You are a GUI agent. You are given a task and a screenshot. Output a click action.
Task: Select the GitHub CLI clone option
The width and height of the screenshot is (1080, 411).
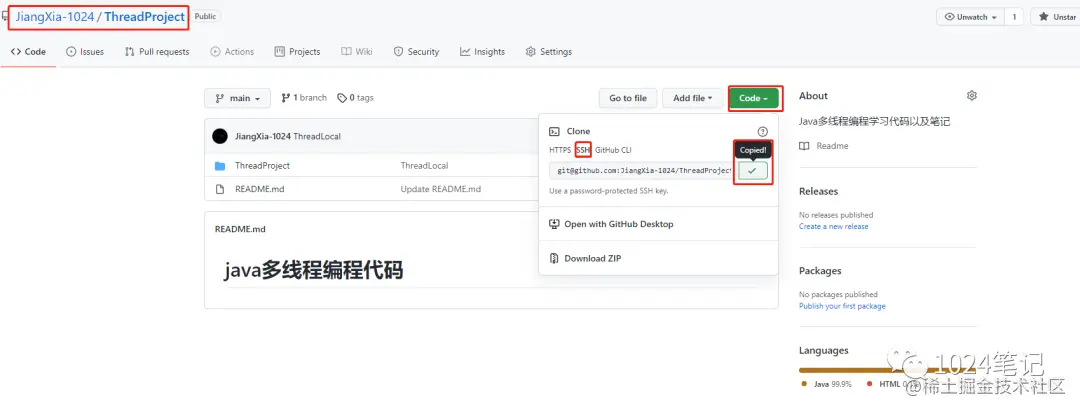tap(613, 149)
